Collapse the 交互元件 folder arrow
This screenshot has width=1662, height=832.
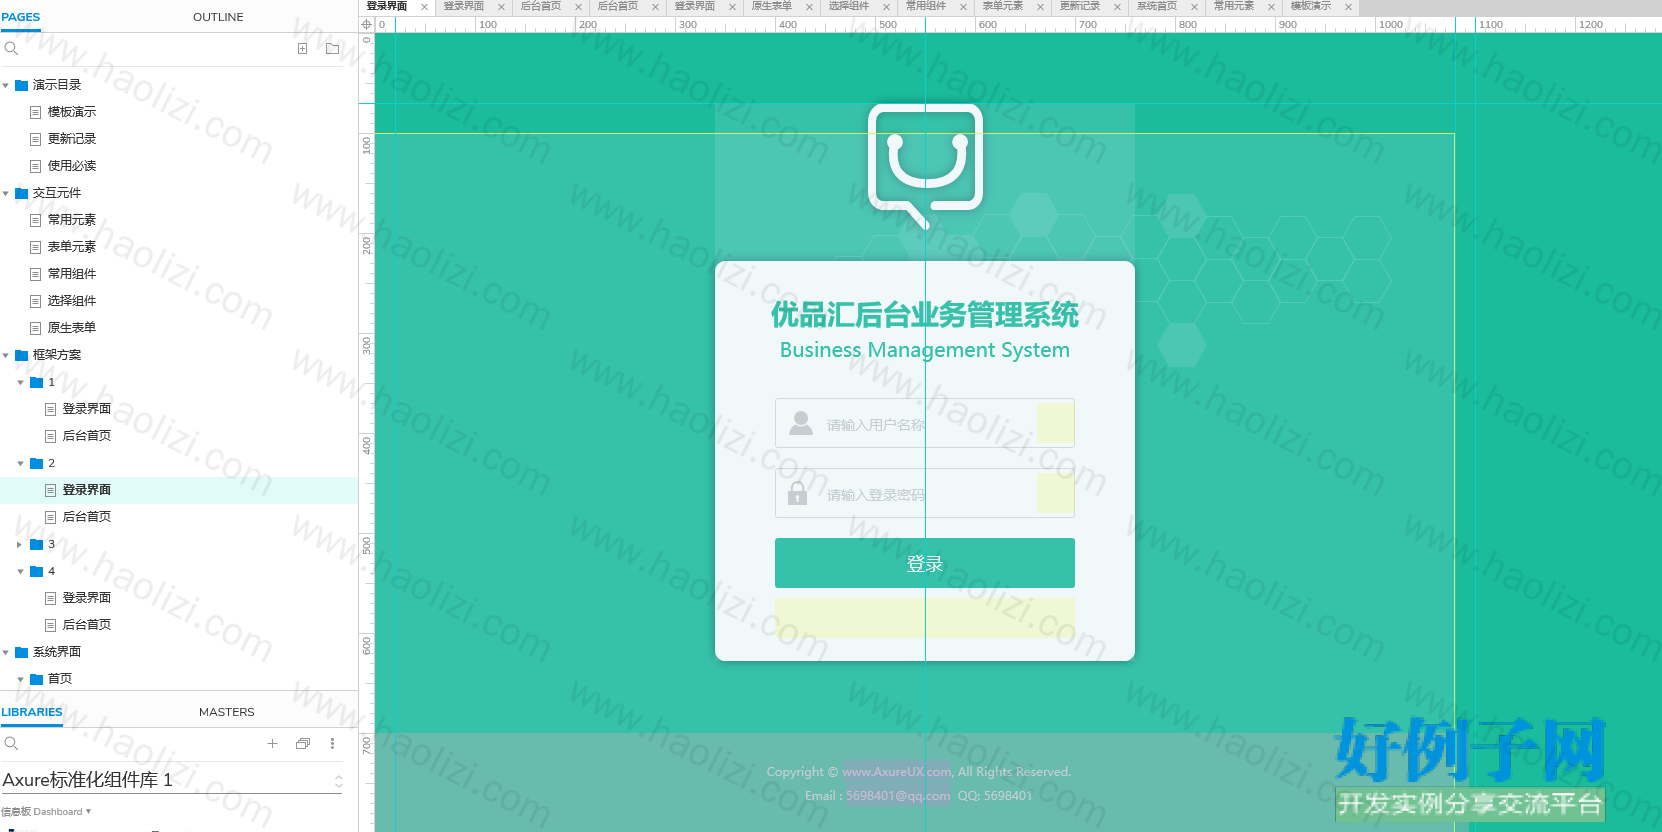6,193
